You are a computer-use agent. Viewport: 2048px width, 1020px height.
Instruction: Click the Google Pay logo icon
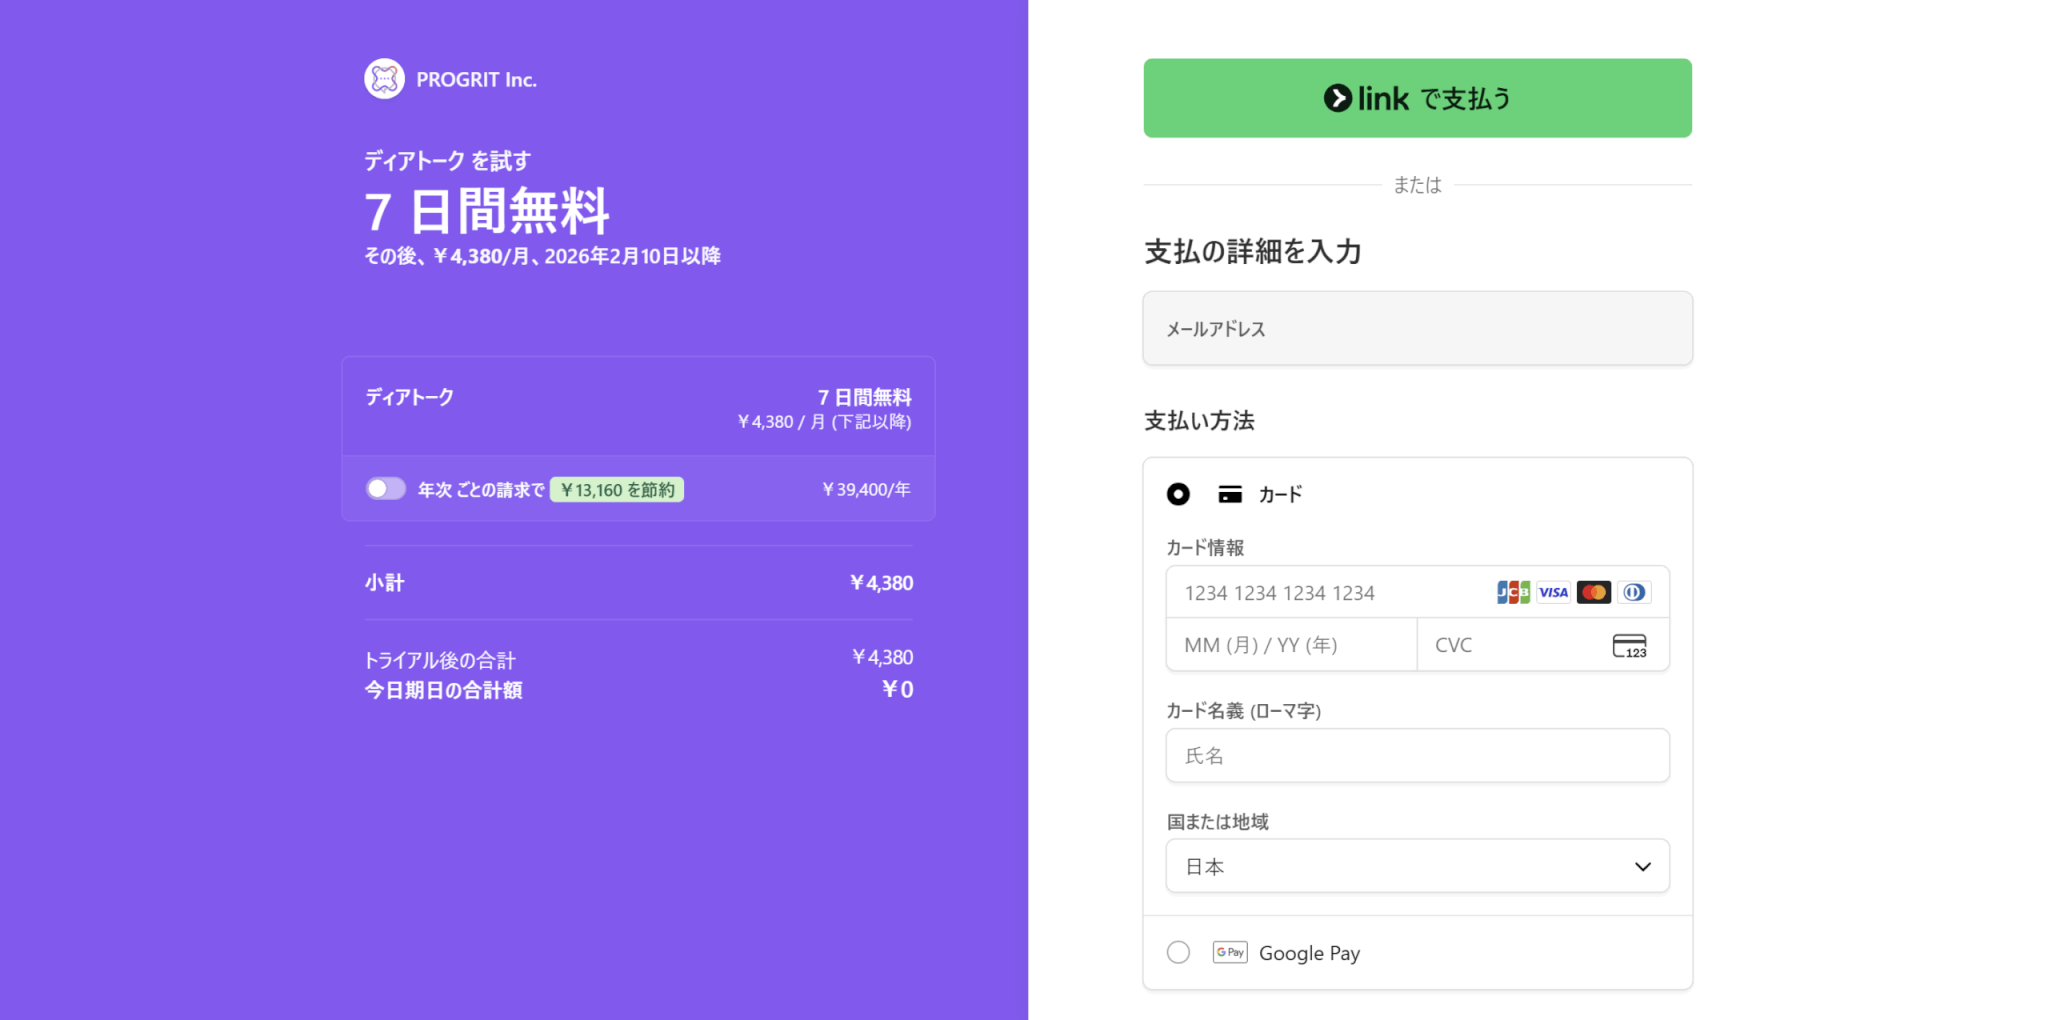coord(1229,953)
